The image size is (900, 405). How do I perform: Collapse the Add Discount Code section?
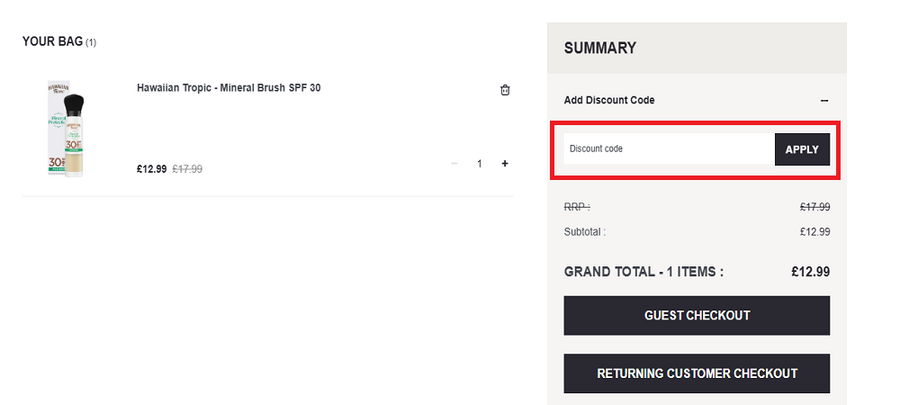[x=824, y=100]
